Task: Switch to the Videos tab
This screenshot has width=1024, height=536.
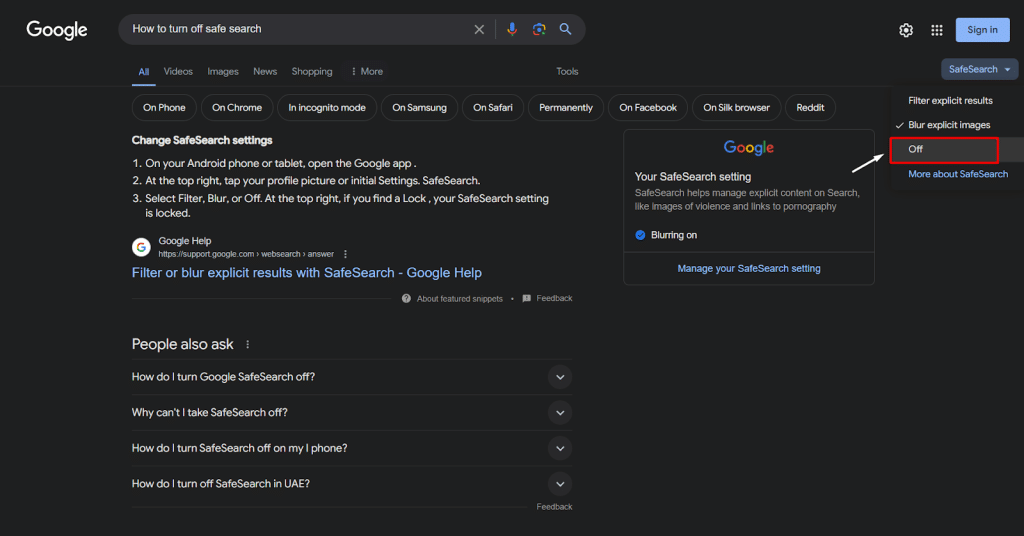Action: coord(178,71)
